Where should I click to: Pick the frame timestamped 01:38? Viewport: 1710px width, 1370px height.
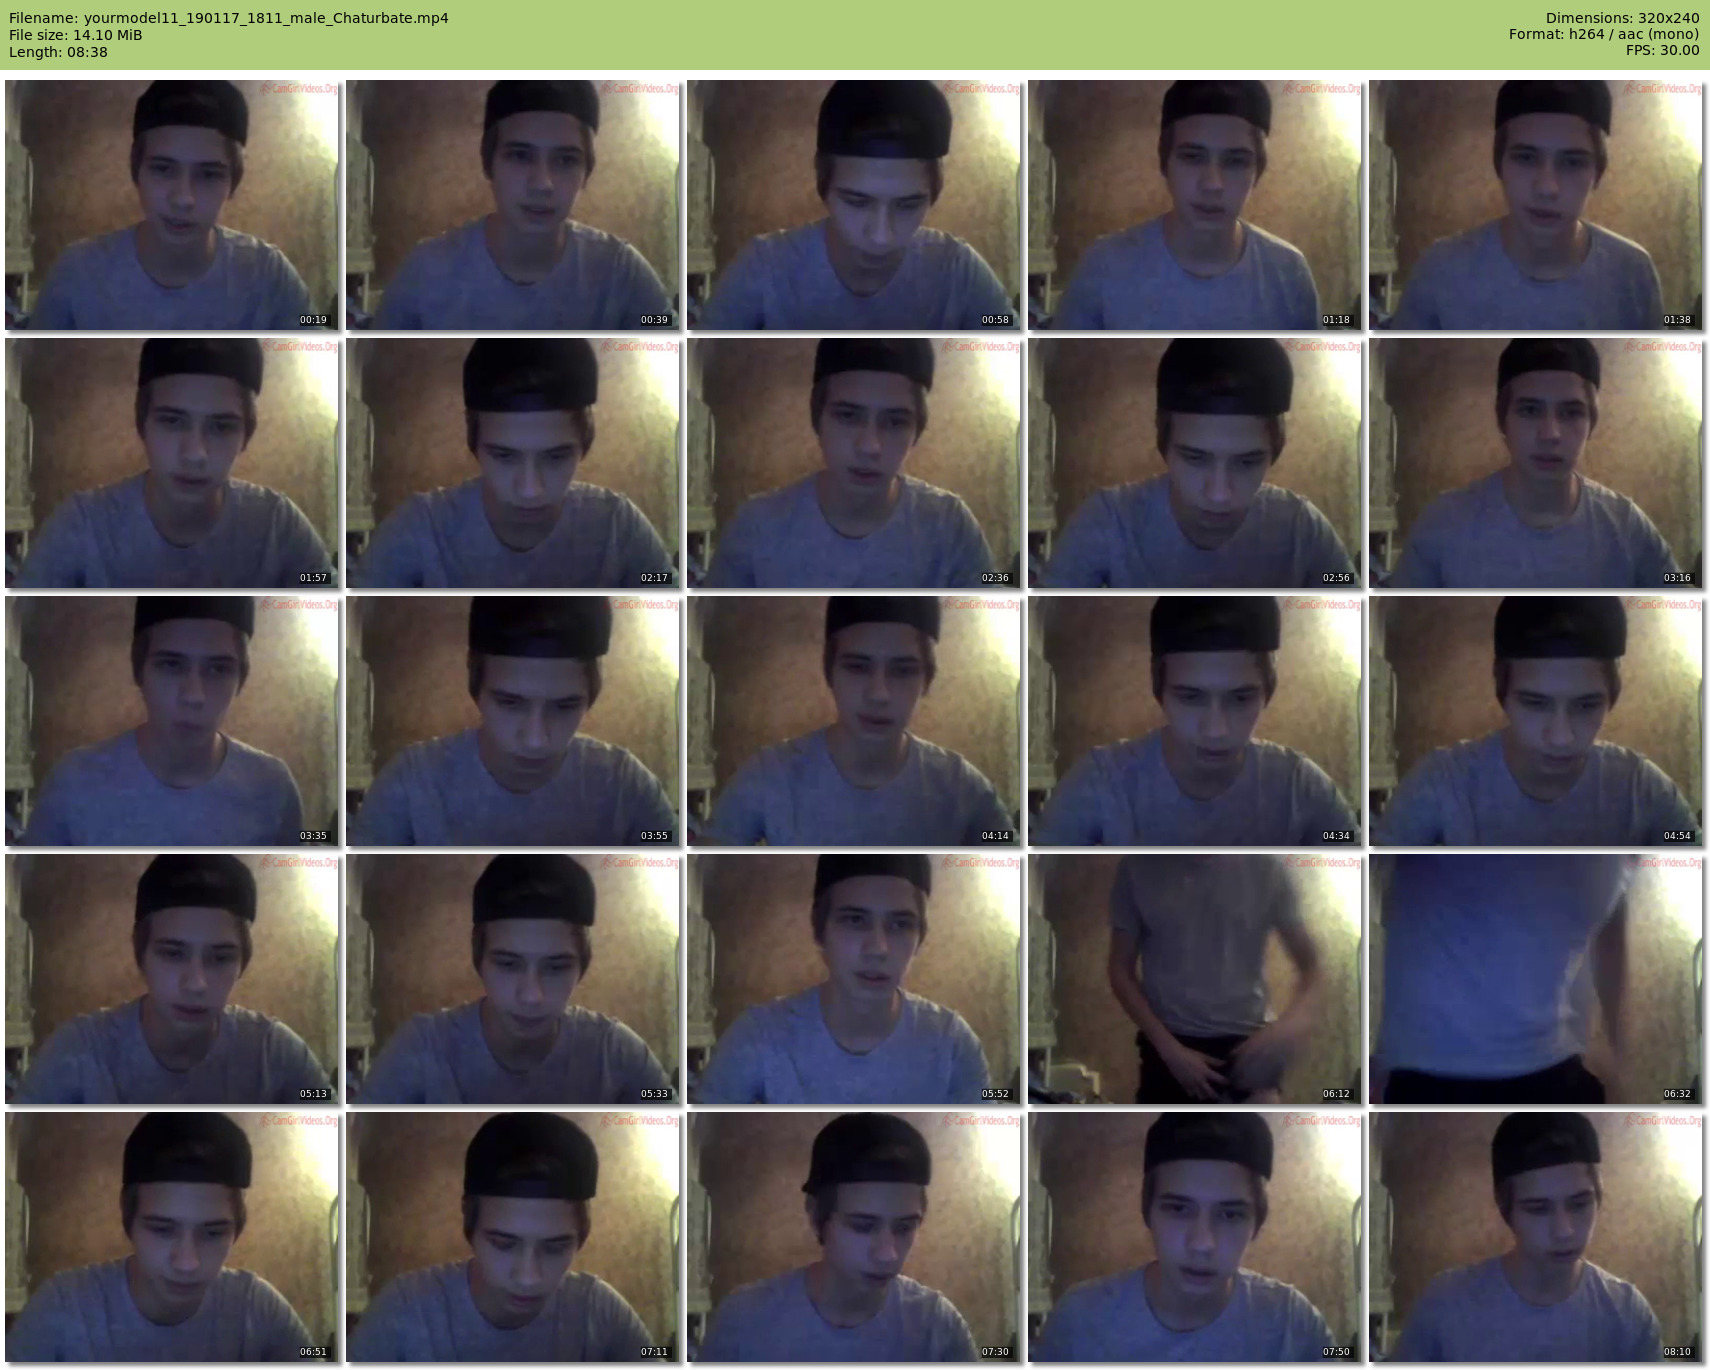1536,205
